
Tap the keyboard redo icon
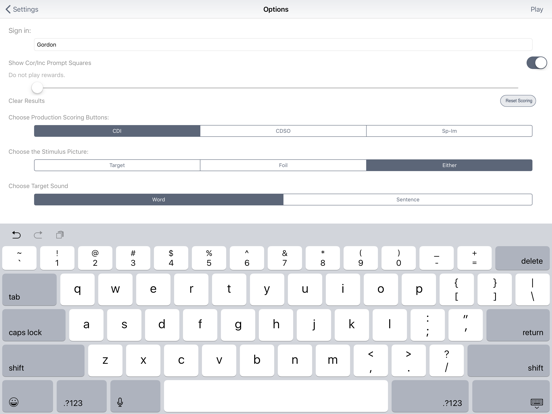38,235
